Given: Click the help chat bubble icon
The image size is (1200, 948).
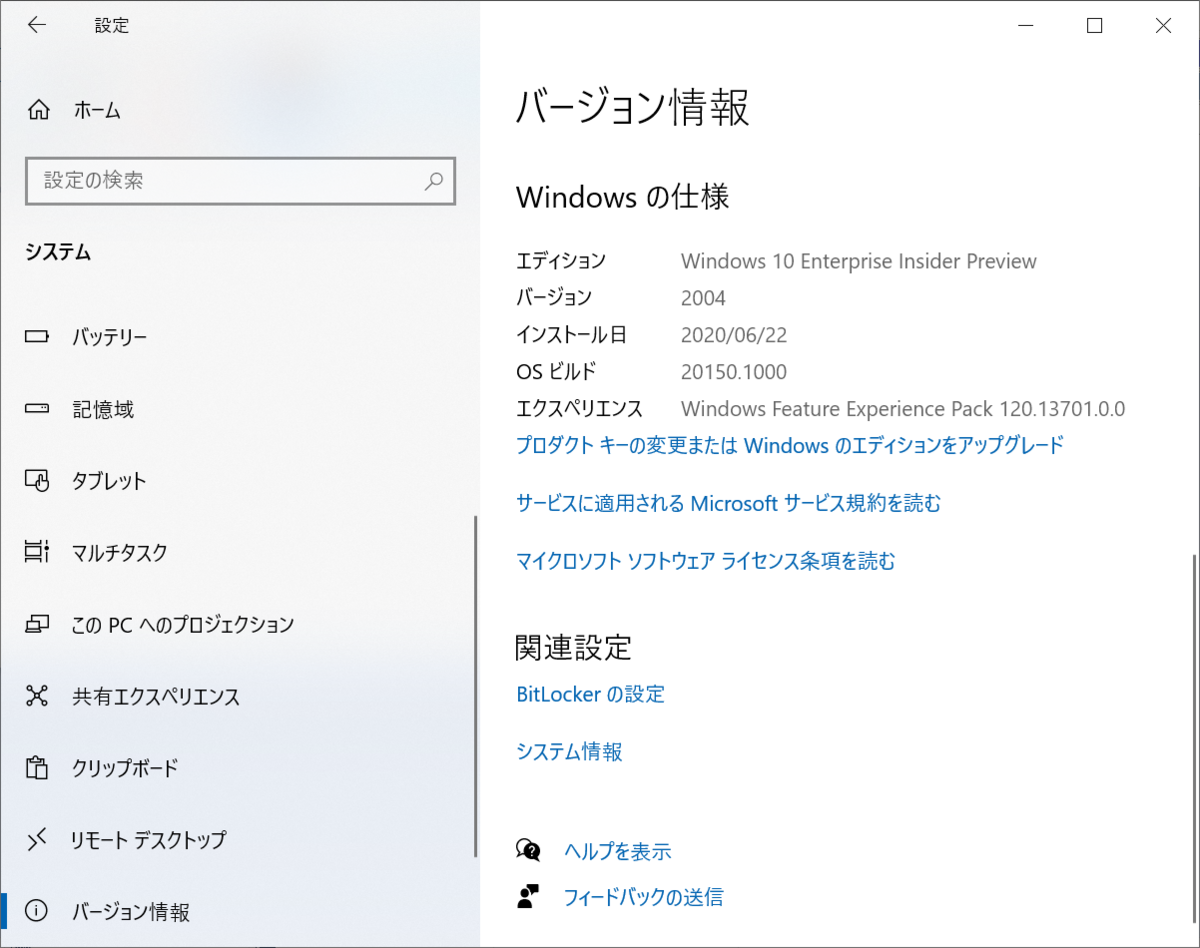Looking at the screenshot, I should click(528, 851).
